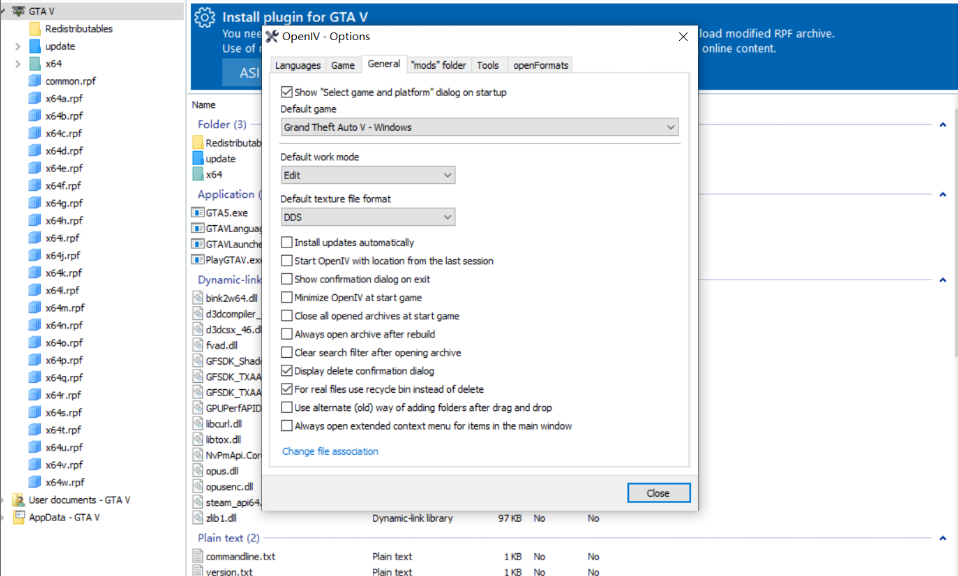Click the commandline.txt file icon
Screen dimensions: 958x576
[197, 556]
